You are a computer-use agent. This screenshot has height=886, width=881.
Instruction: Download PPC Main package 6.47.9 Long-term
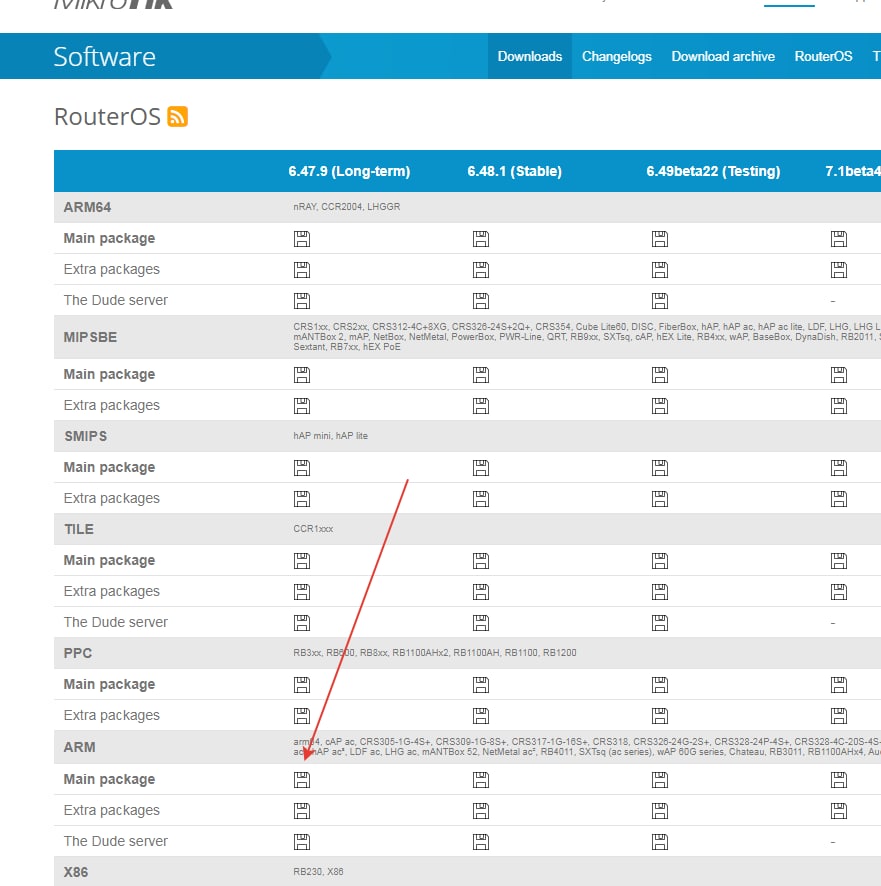pos(302,685)
